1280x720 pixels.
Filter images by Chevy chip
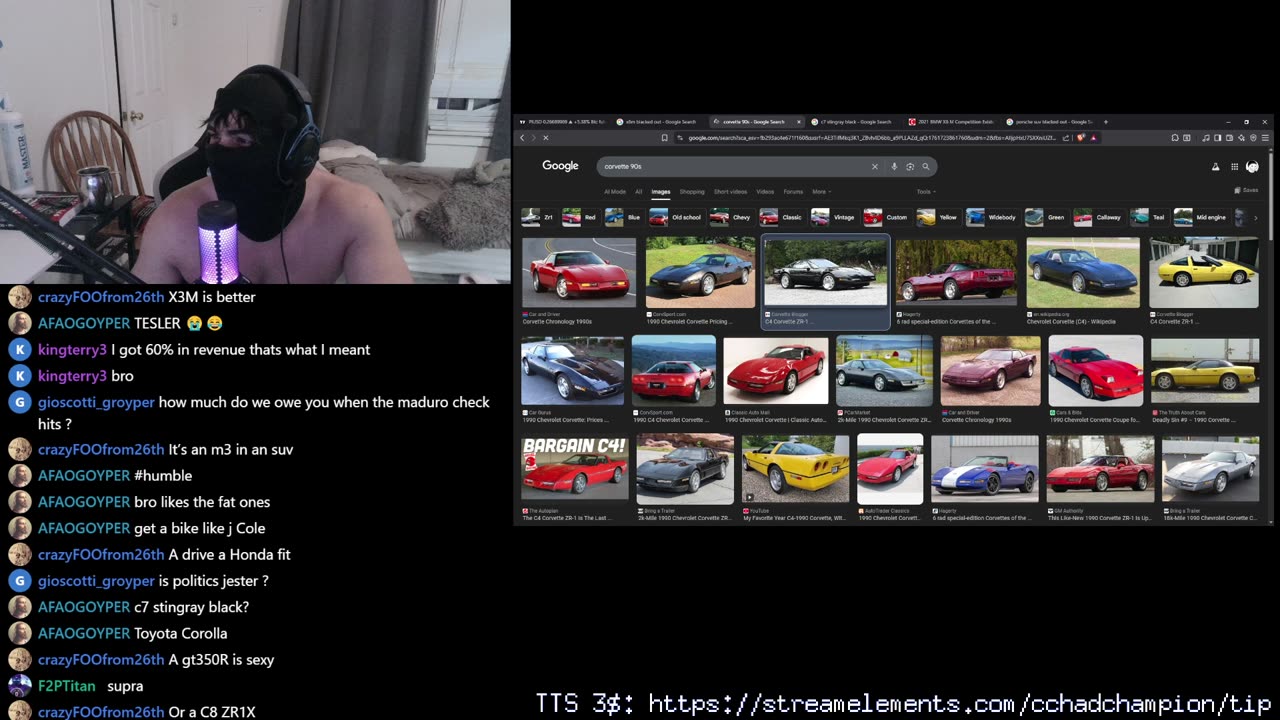(731, 217)
